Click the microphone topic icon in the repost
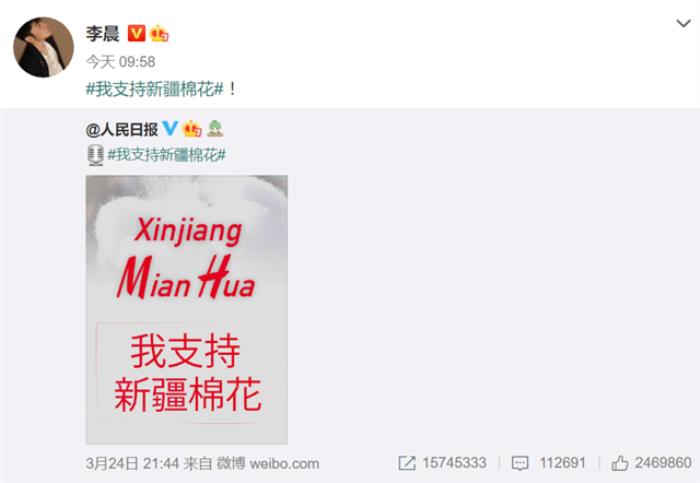700x483 pixels. (x=95, y=155)
